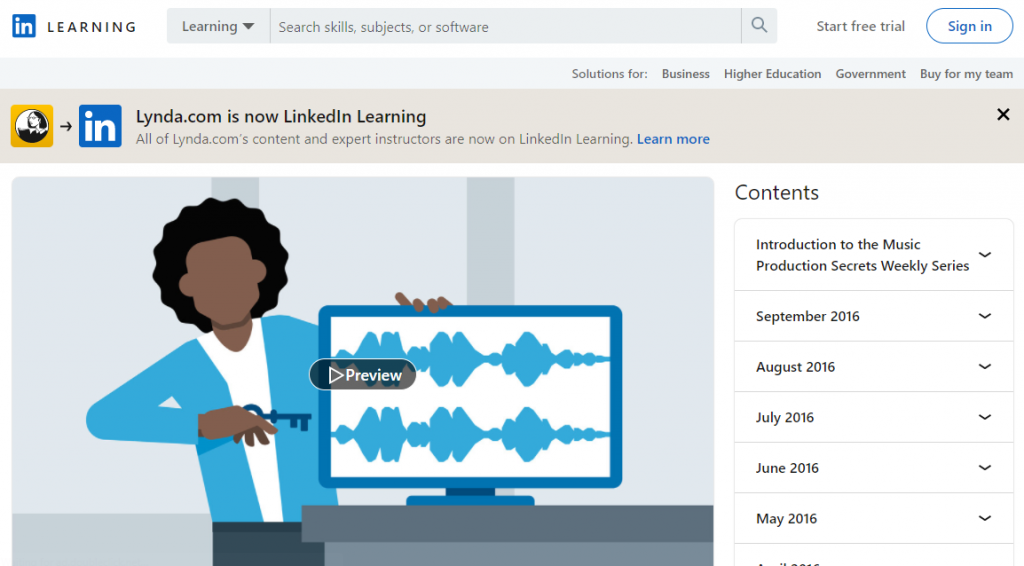Click the magnifying glass search icon
The width and height of the screenshot is (1024, 566).
pos(759,26)
